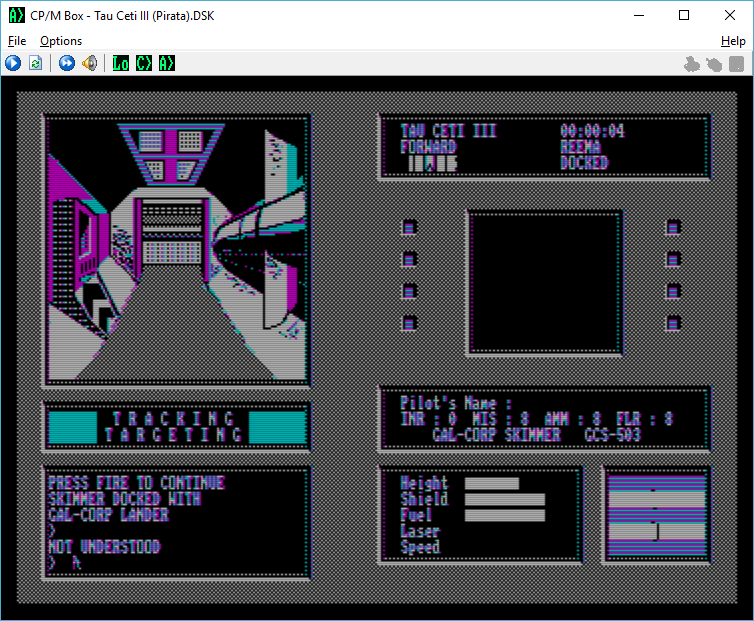Viewport: 754px width, 621px height.
Task: Click the green 'A>' drive icon in toolbar
Action: (167, 63)
